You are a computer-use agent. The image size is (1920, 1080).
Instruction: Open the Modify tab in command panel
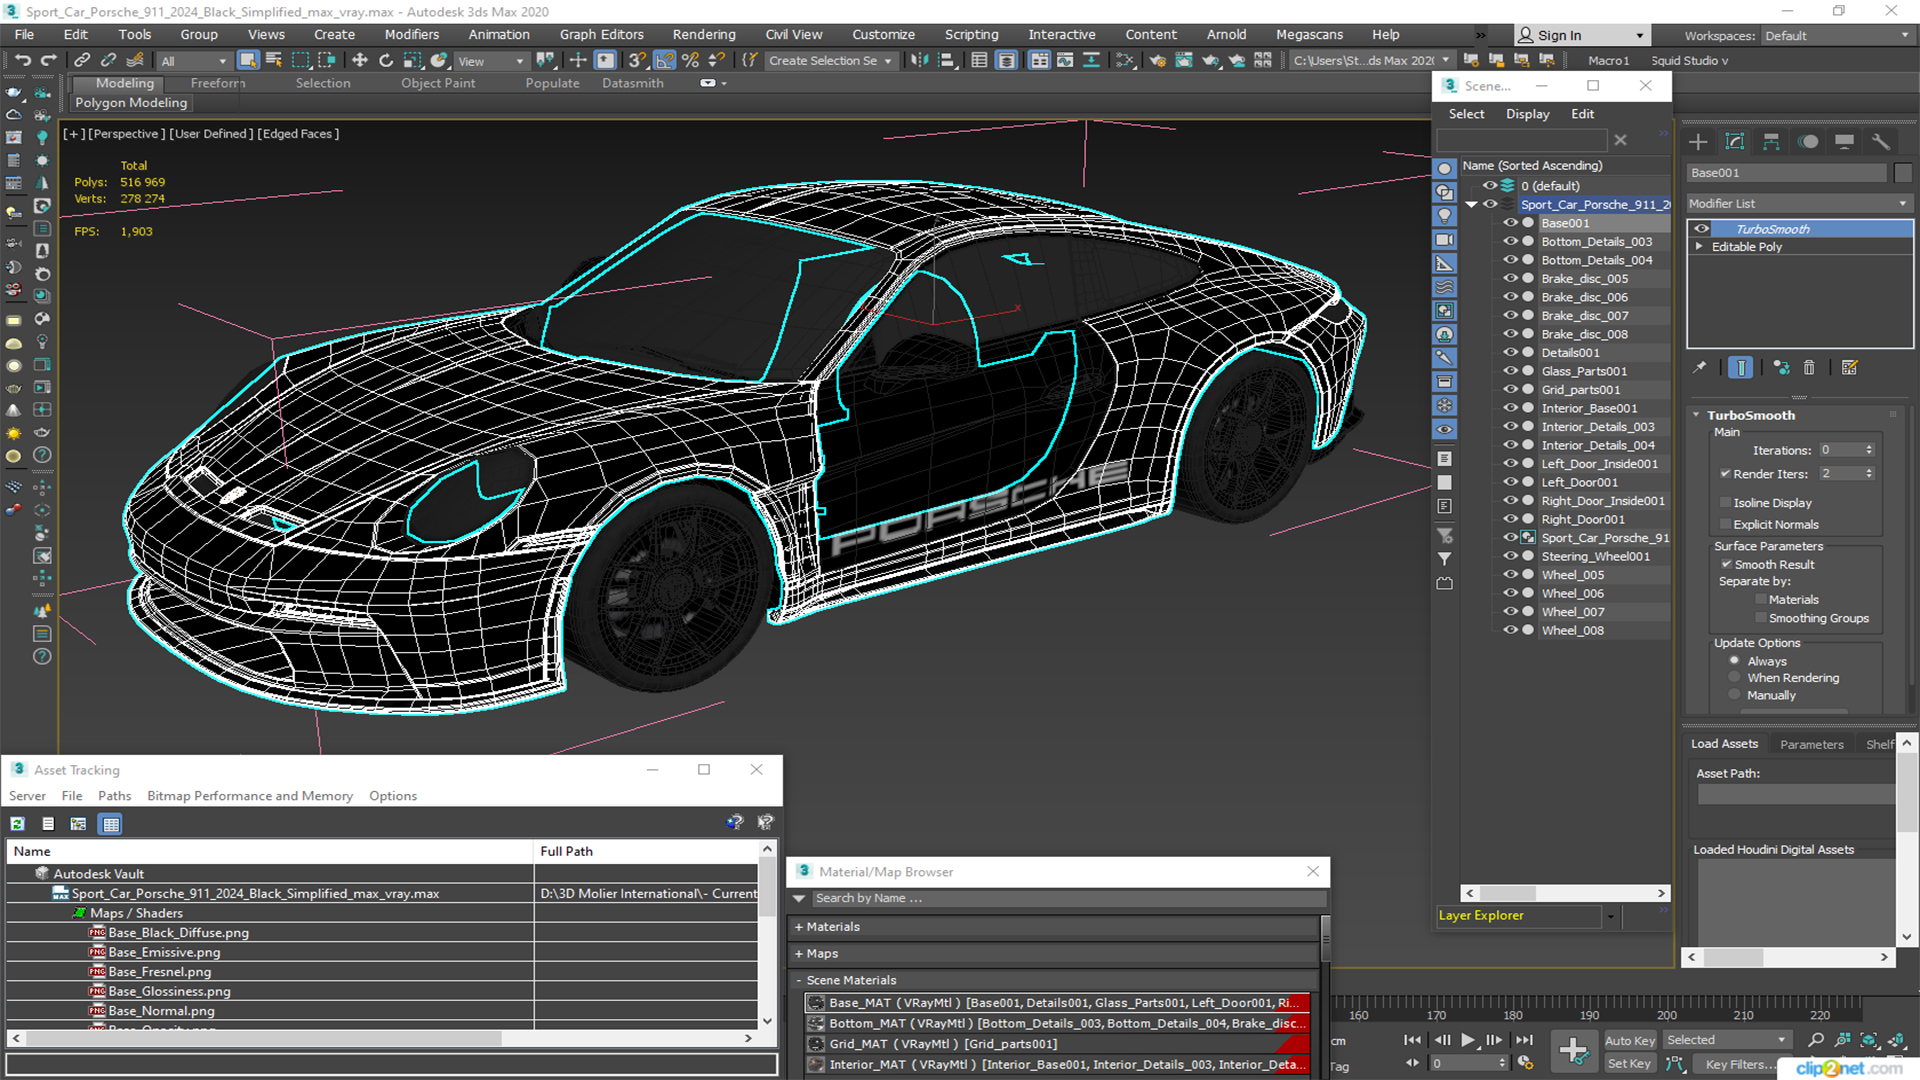point(1735,142)
